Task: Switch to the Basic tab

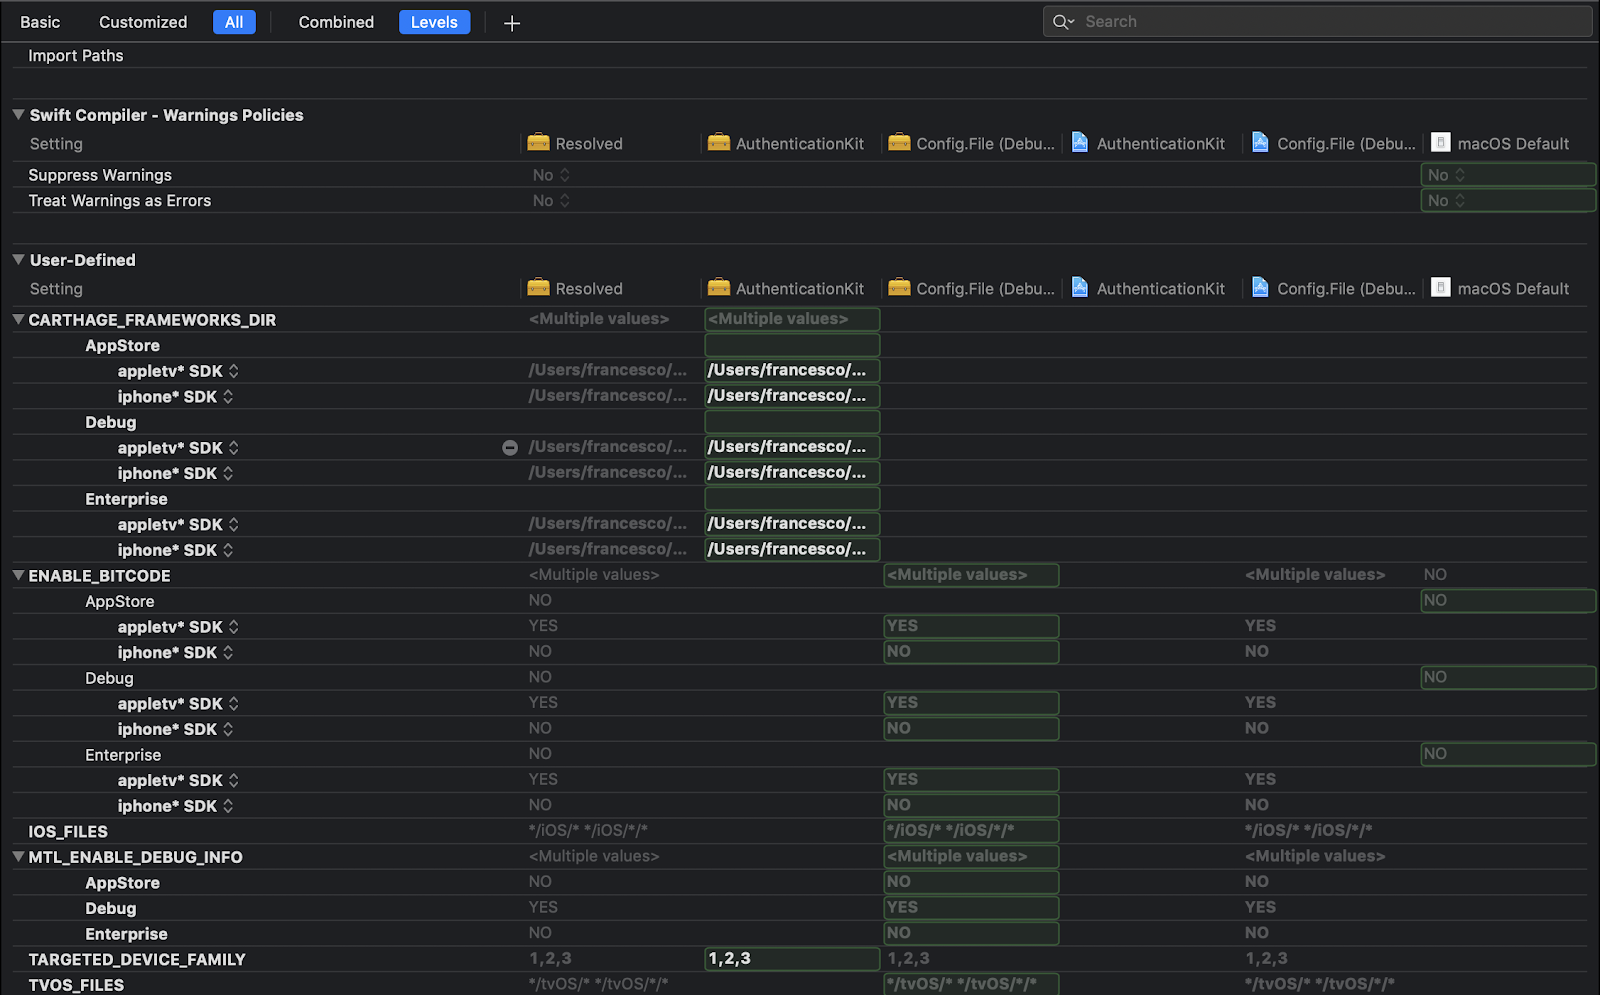Action: point(39,21)
